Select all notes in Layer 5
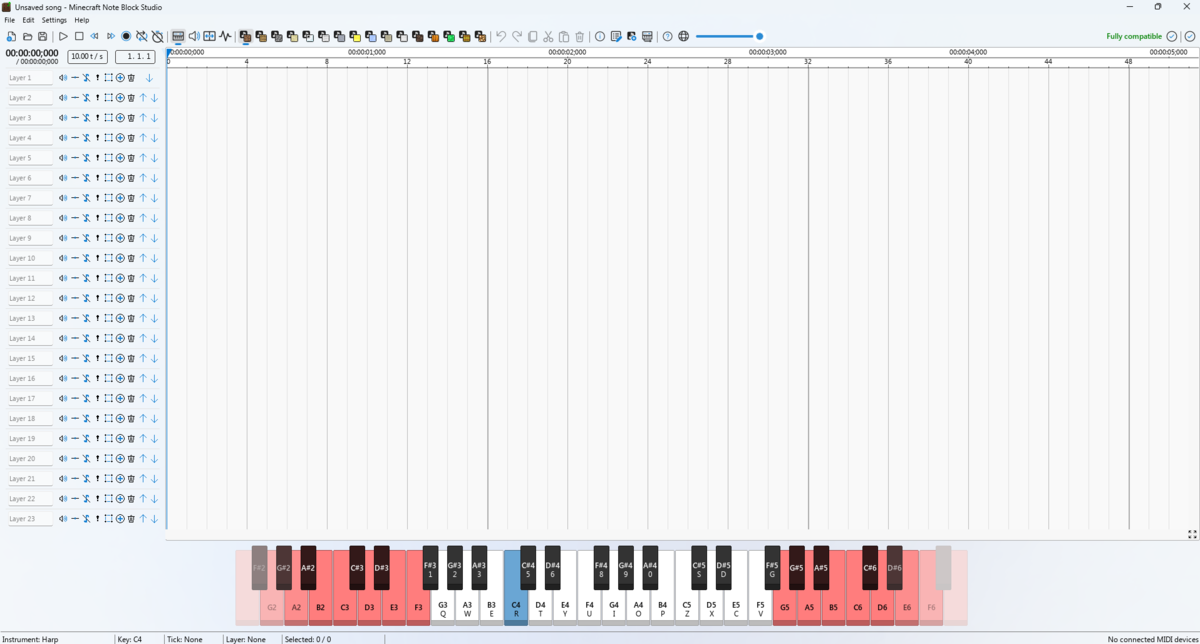1200x644 pixels. (x=109, y=158)
